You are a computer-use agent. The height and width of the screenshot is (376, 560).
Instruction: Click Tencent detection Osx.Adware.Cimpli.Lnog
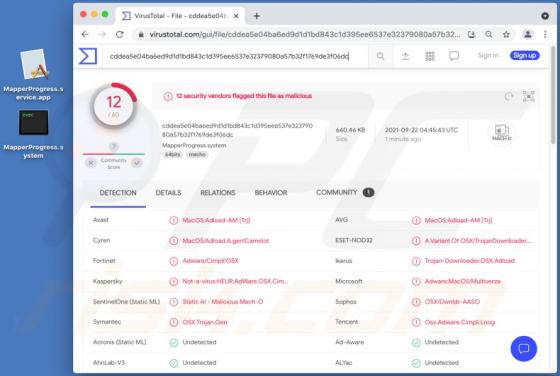(460, 322)
